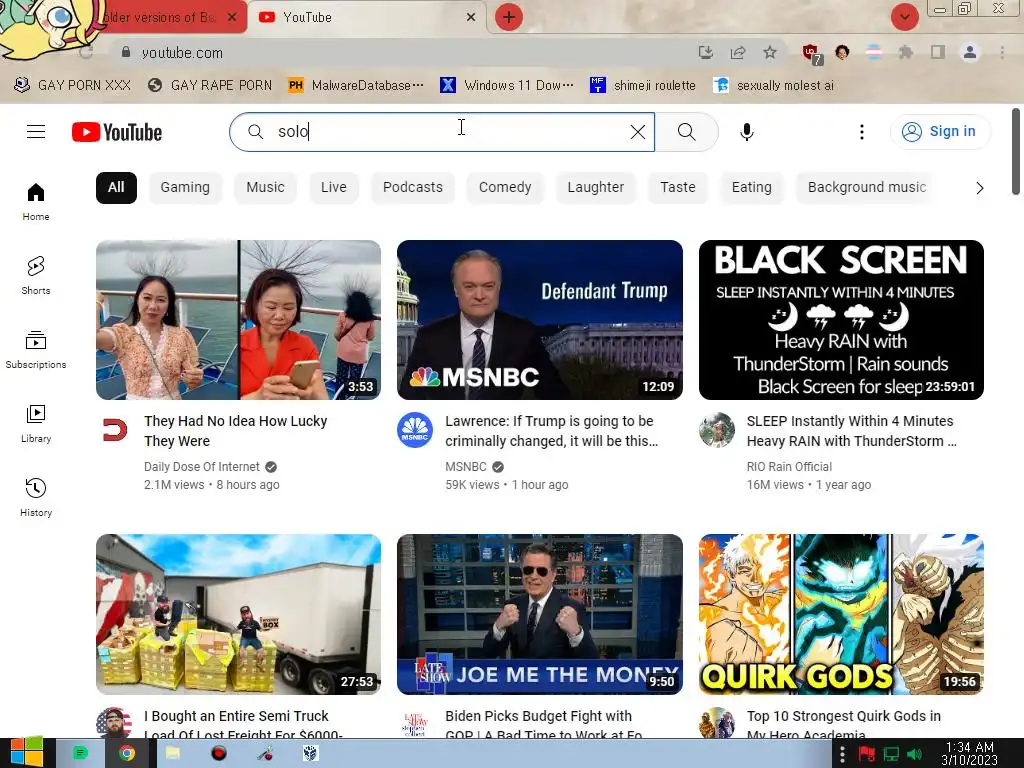Play the semi truck 27:53 thumbnail
The image size is (1024, 768).
[x=238, y=615]
